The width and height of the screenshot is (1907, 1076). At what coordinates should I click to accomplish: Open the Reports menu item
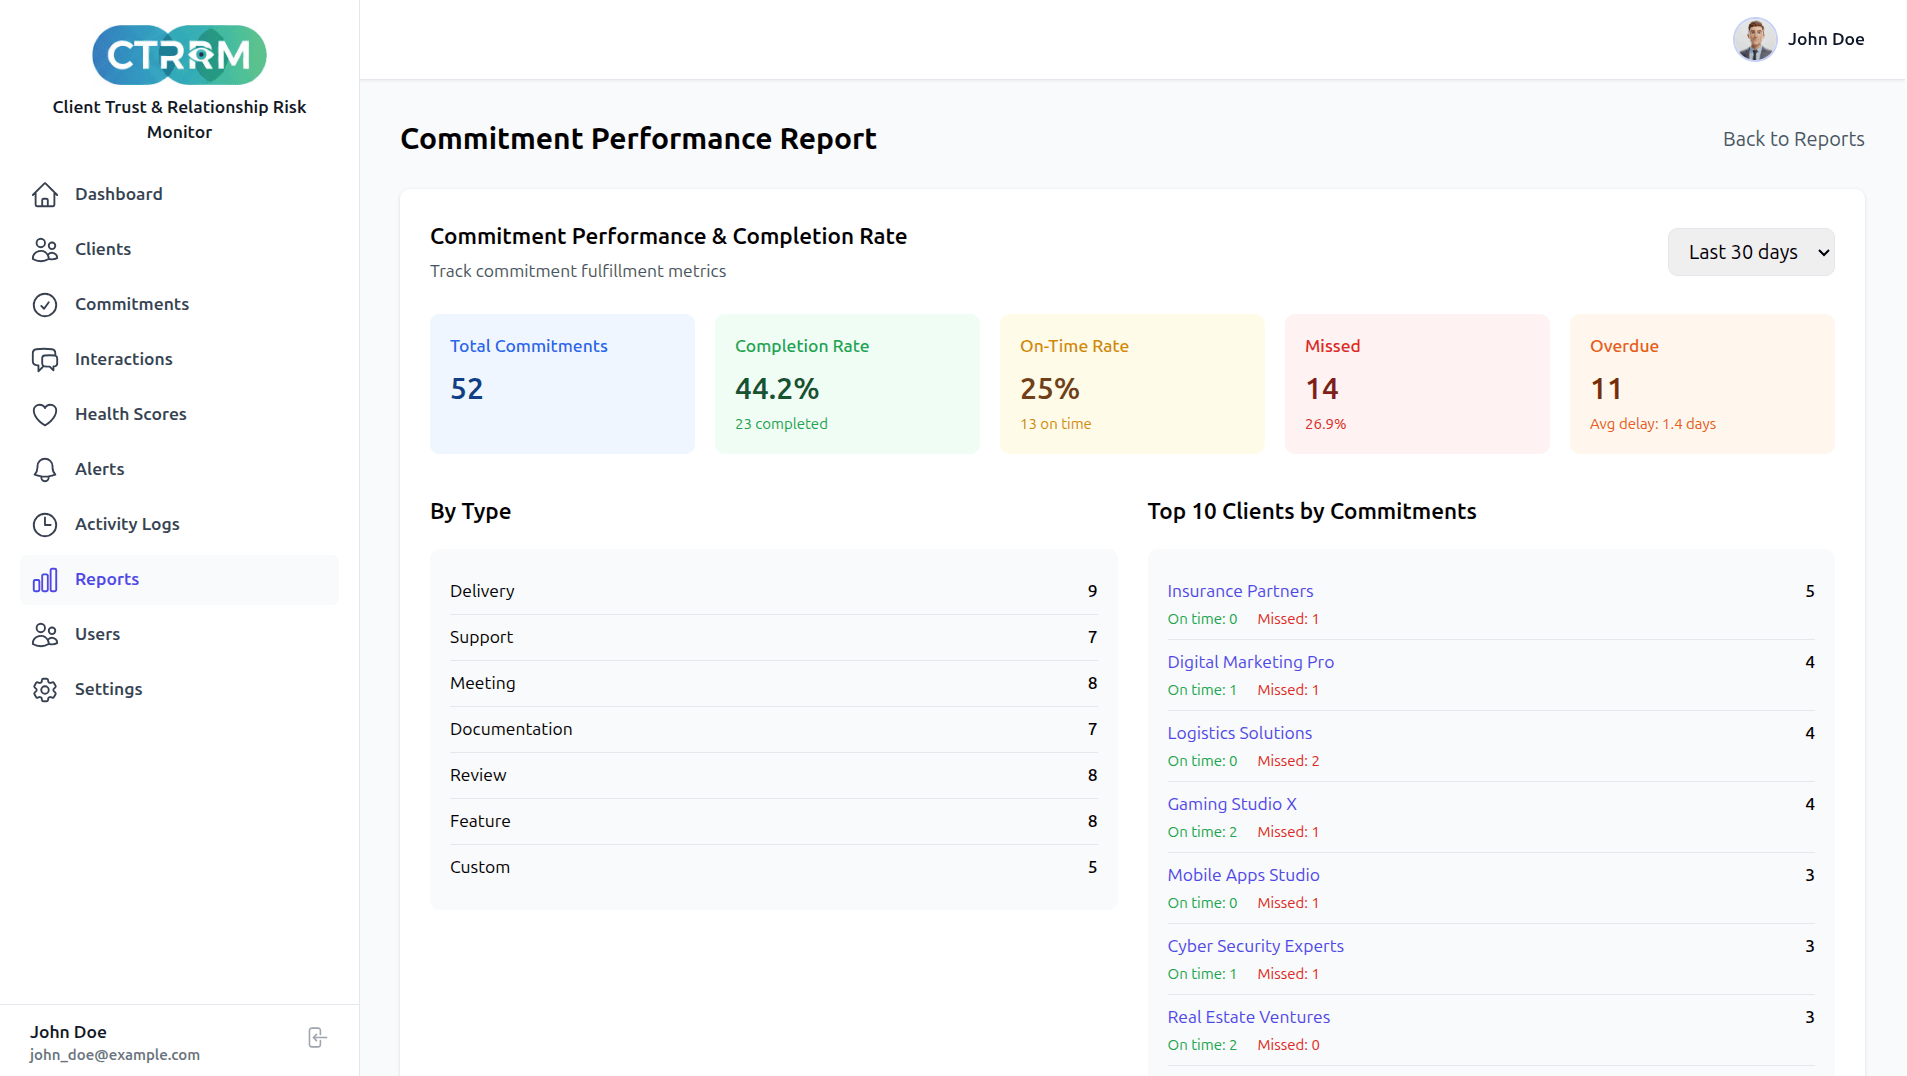coord(107,579)
